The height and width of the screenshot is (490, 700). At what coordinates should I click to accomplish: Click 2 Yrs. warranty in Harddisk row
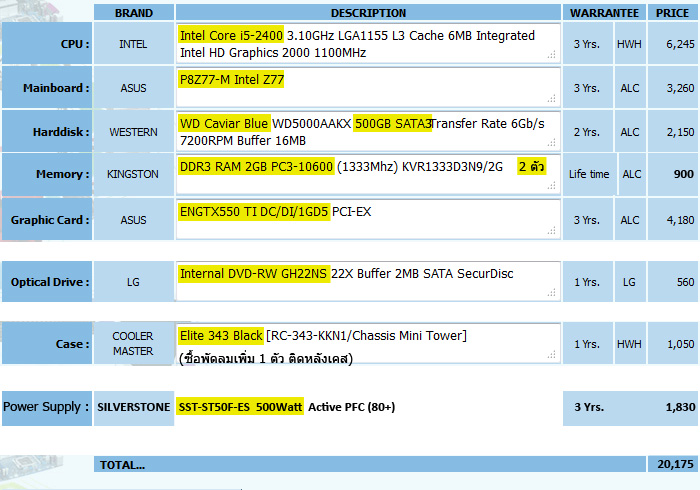tap(587, 132)
